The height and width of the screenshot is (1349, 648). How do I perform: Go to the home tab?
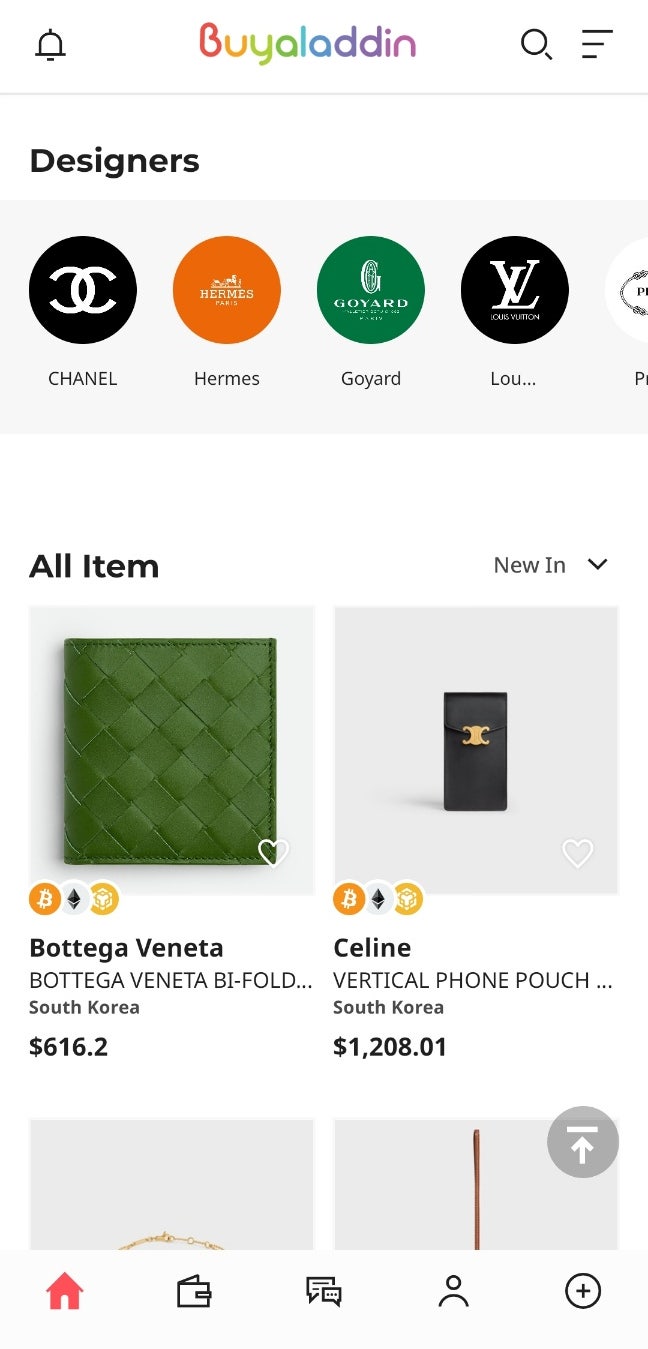click(65, 1292)
